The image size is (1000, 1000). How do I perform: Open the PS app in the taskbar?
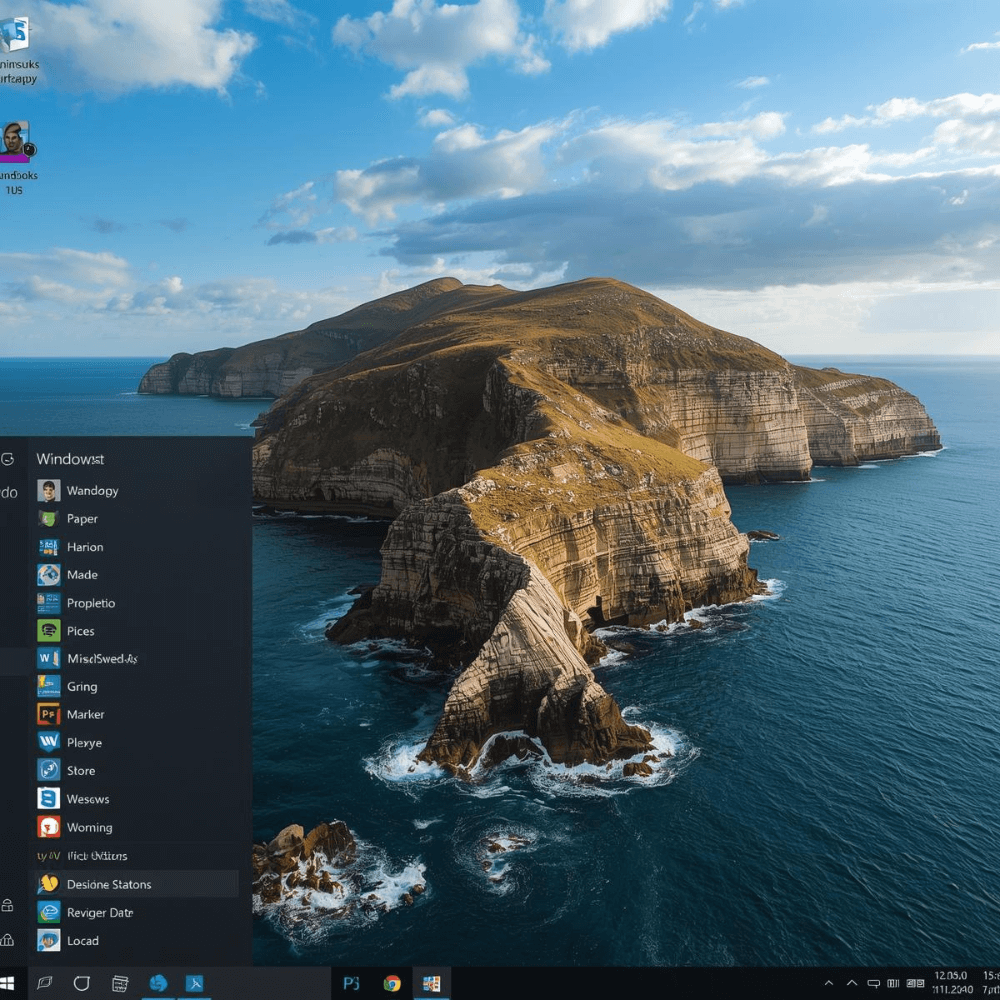(x=351, y=983)
